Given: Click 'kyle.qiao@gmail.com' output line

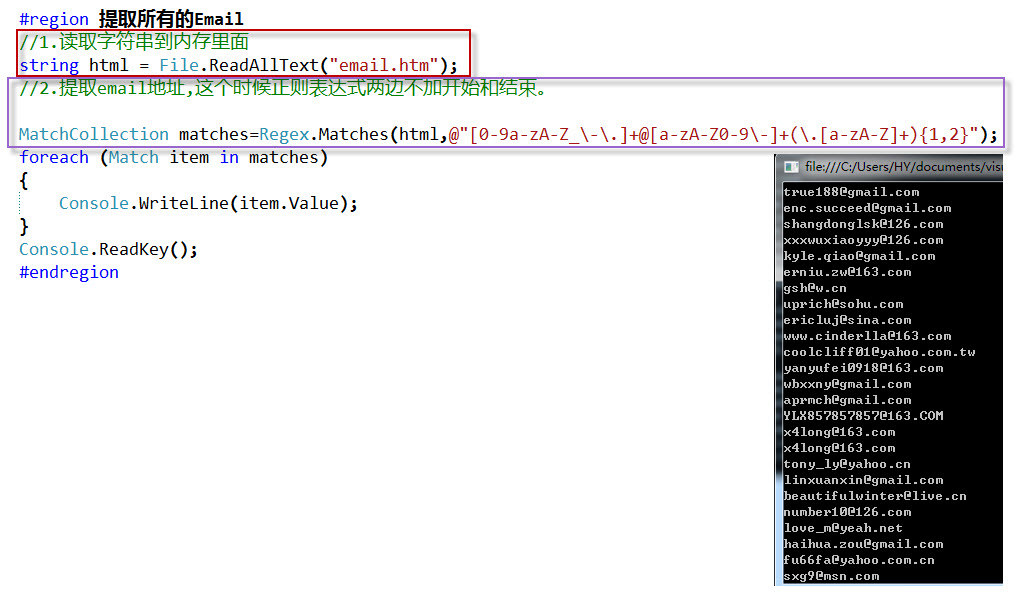Looking at the screenshot, I should [859, 256].
